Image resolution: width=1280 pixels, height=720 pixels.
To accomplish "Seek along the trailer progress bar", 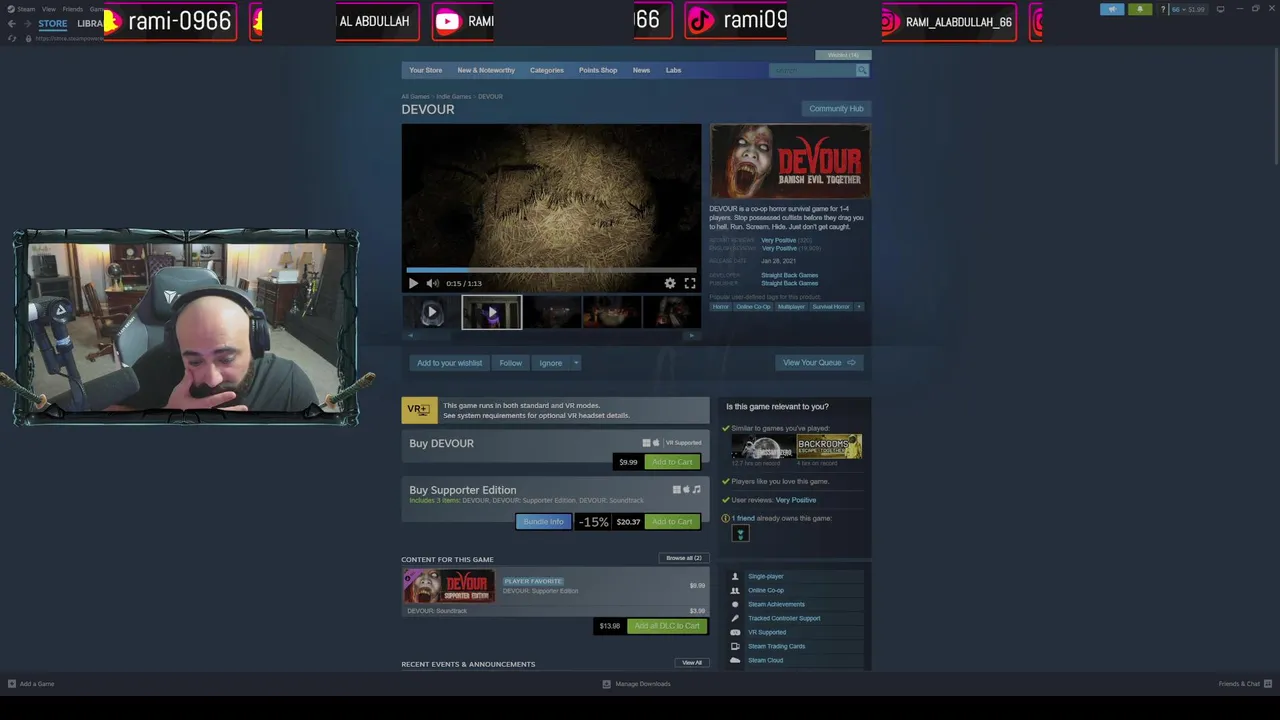I will tap(551, 270).
